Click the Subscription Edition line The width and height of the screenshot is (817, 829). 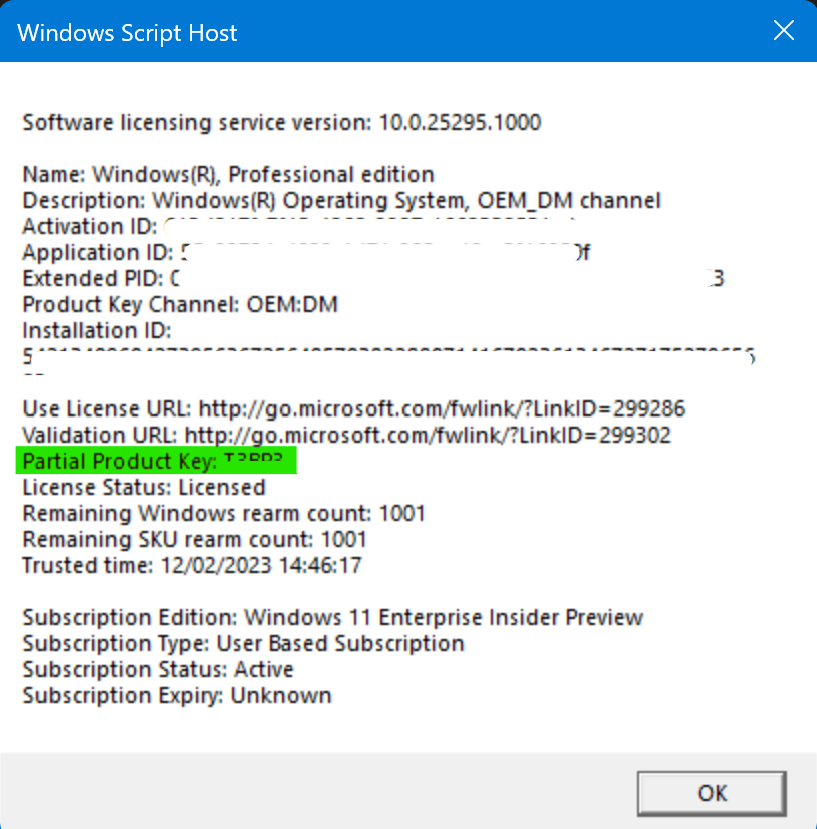332,617
